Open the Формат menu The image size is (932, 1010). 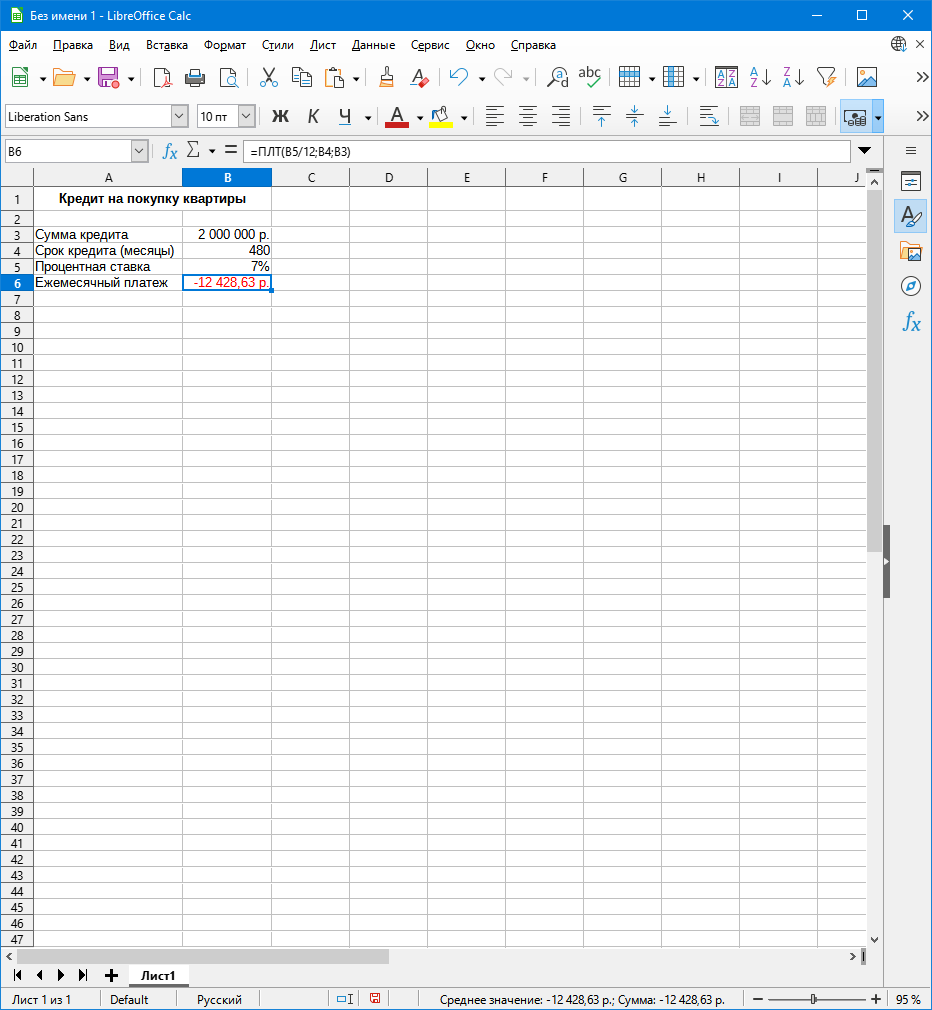tap(225, 45)
